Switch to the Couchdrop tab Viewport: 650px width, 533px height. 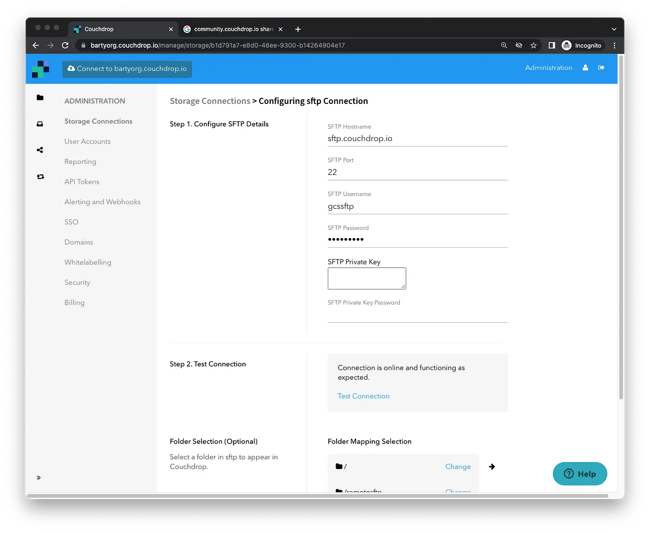pos(123,29)
